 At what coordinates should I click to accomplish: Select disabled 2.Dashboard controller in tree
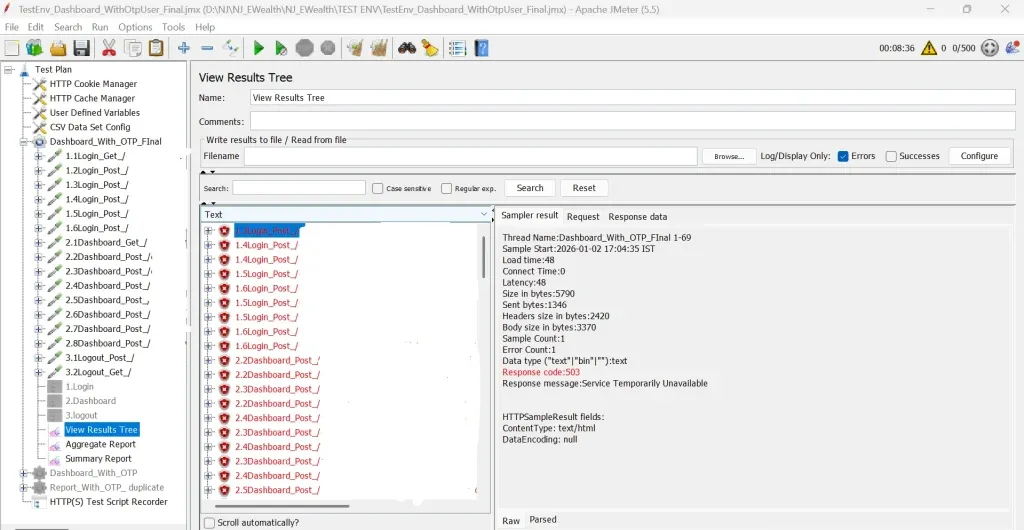[90, 401]
